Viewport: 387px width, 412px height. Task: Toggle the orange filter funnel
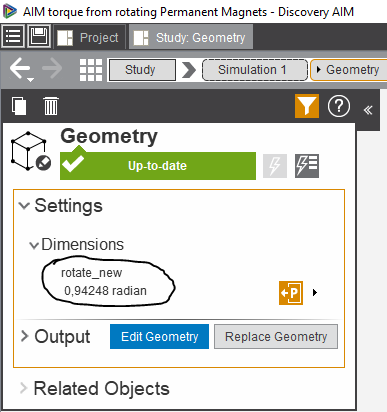(307, 106)
